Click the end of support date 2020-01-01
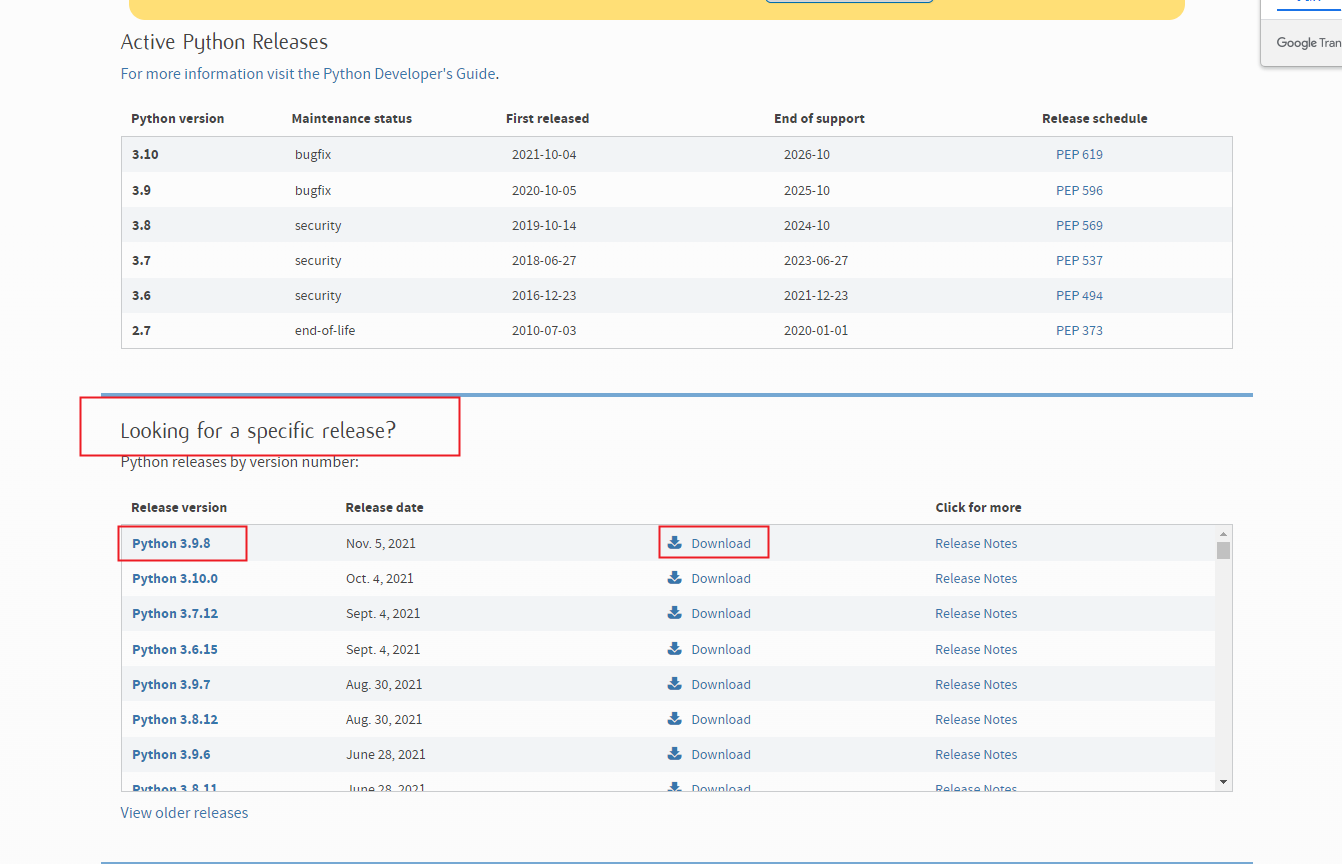This screenshot has width=1342, height=864. 816,331
